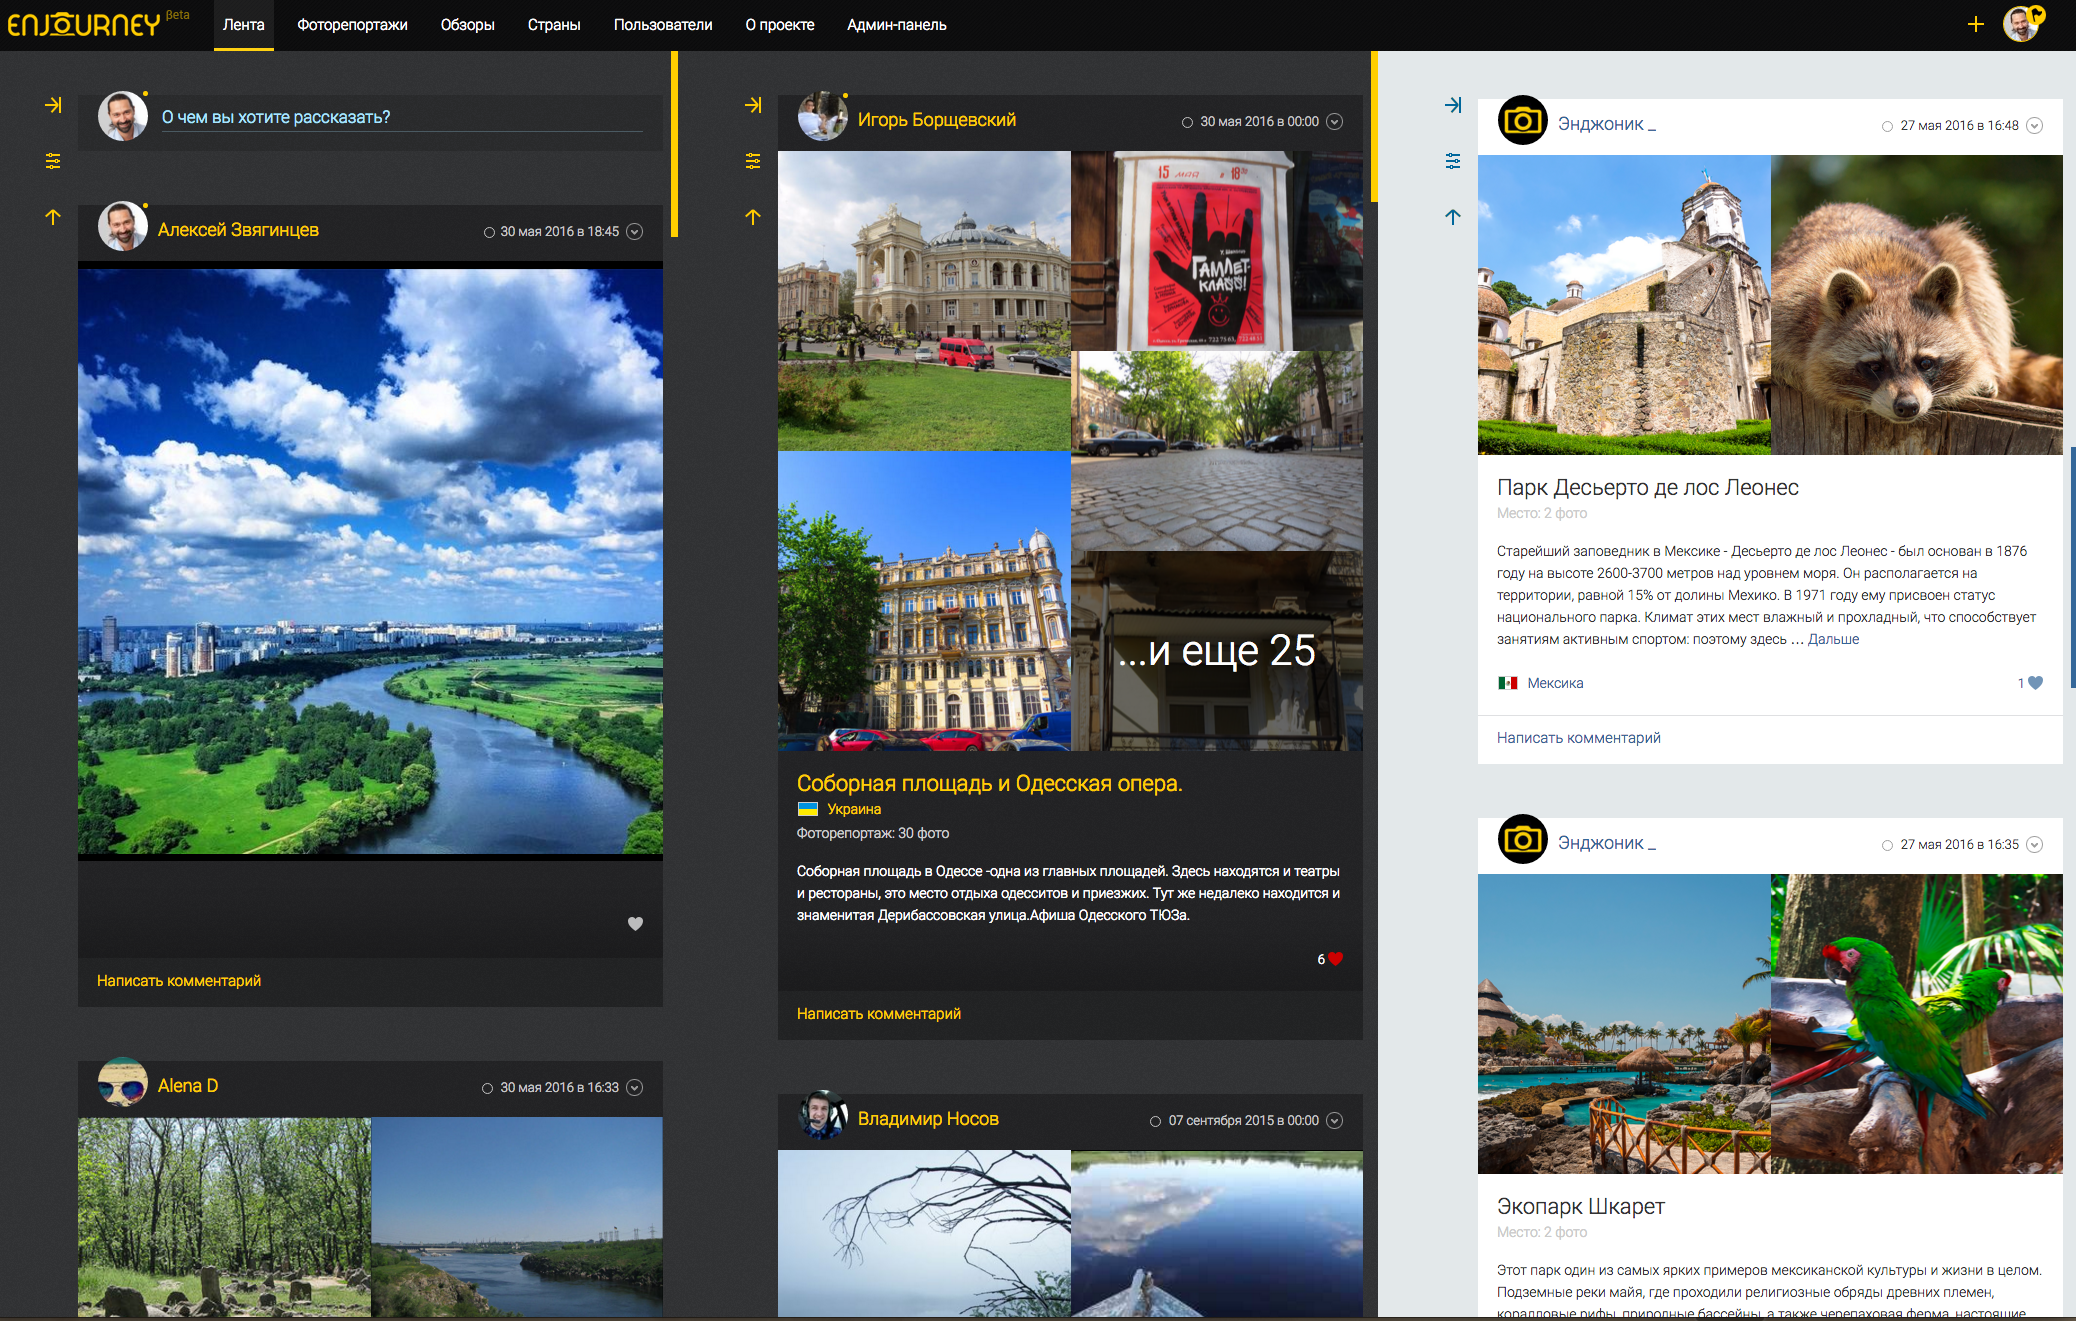Open the Экопарк Шкарет title
Image resolution: width=2076 pixels, height=1321 pixels.
click(1581, 1206)
